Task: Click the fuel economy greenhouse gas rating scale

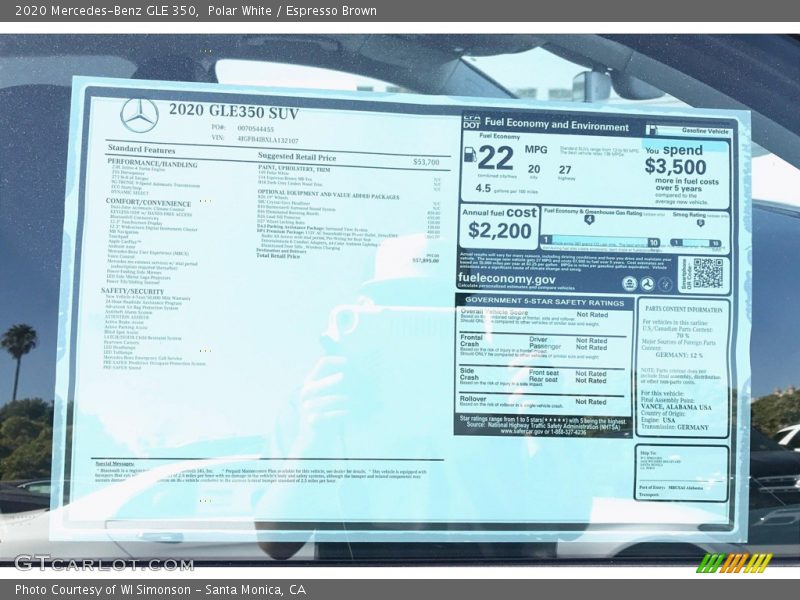Action: pos(601,241)
